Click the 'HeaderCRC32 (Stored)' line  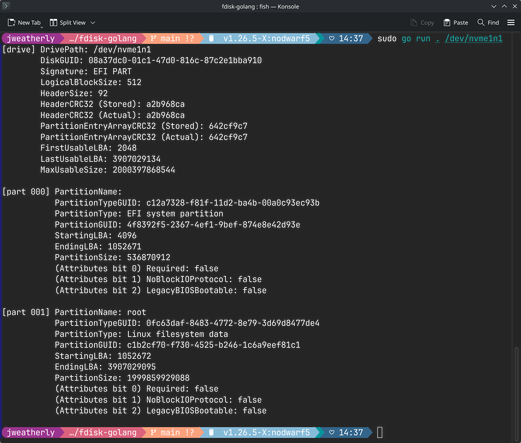click(x=112, y=104)
